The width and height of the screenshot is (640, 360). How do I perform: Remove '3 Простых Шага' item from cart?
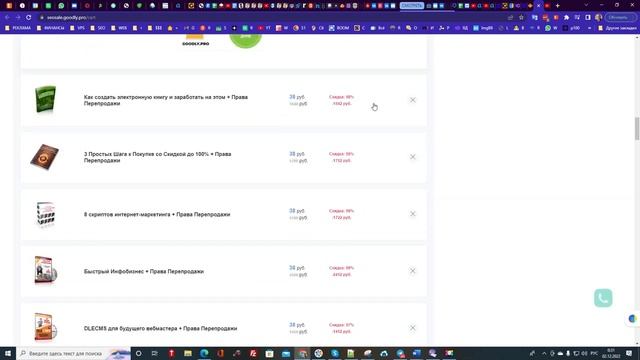point(413,157)
